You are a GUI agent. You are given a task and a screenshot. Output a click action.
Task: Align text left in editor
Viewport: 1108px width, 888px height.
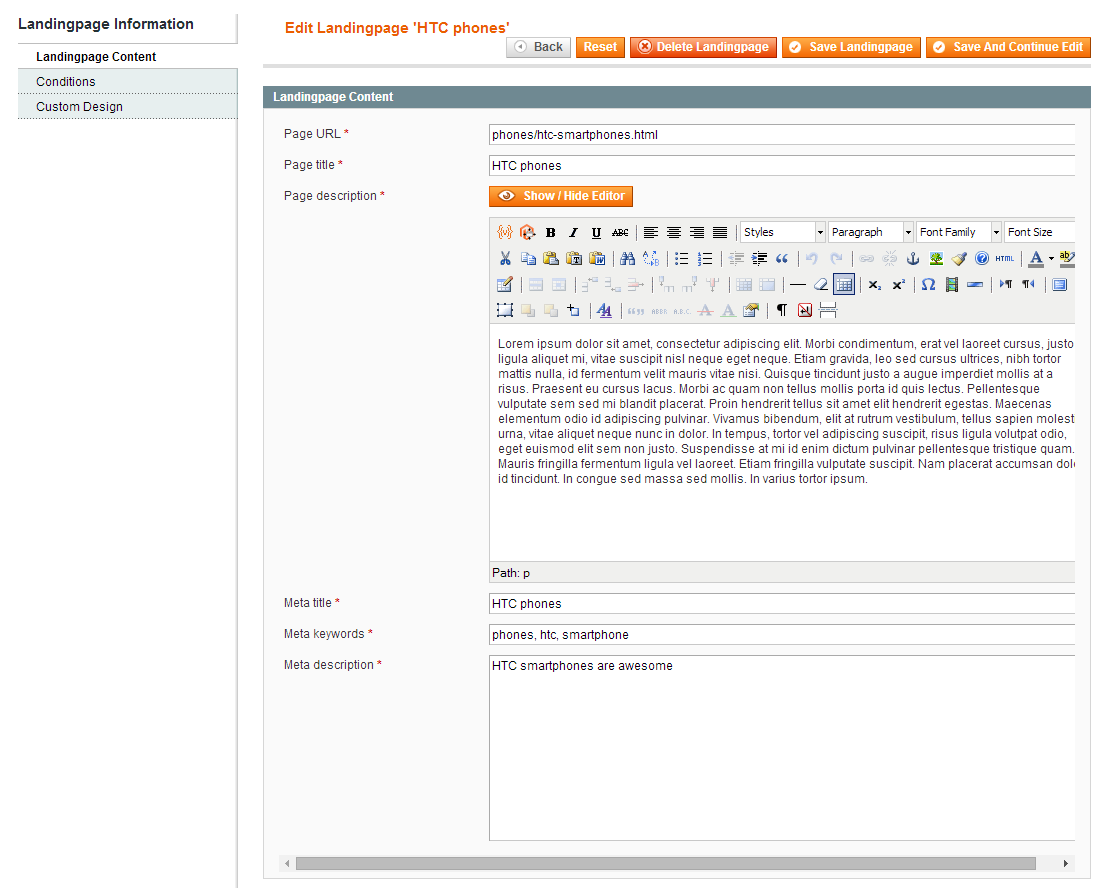click(x=651, y=232)
